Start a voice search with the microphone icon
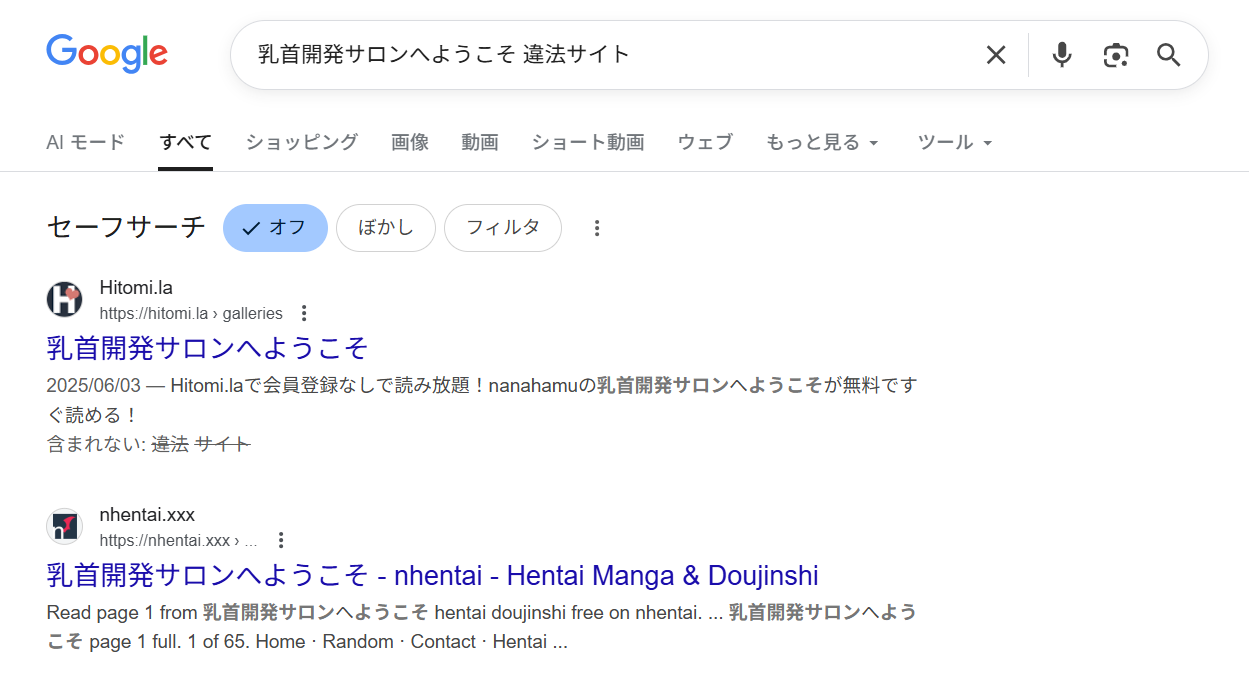 1061,55
